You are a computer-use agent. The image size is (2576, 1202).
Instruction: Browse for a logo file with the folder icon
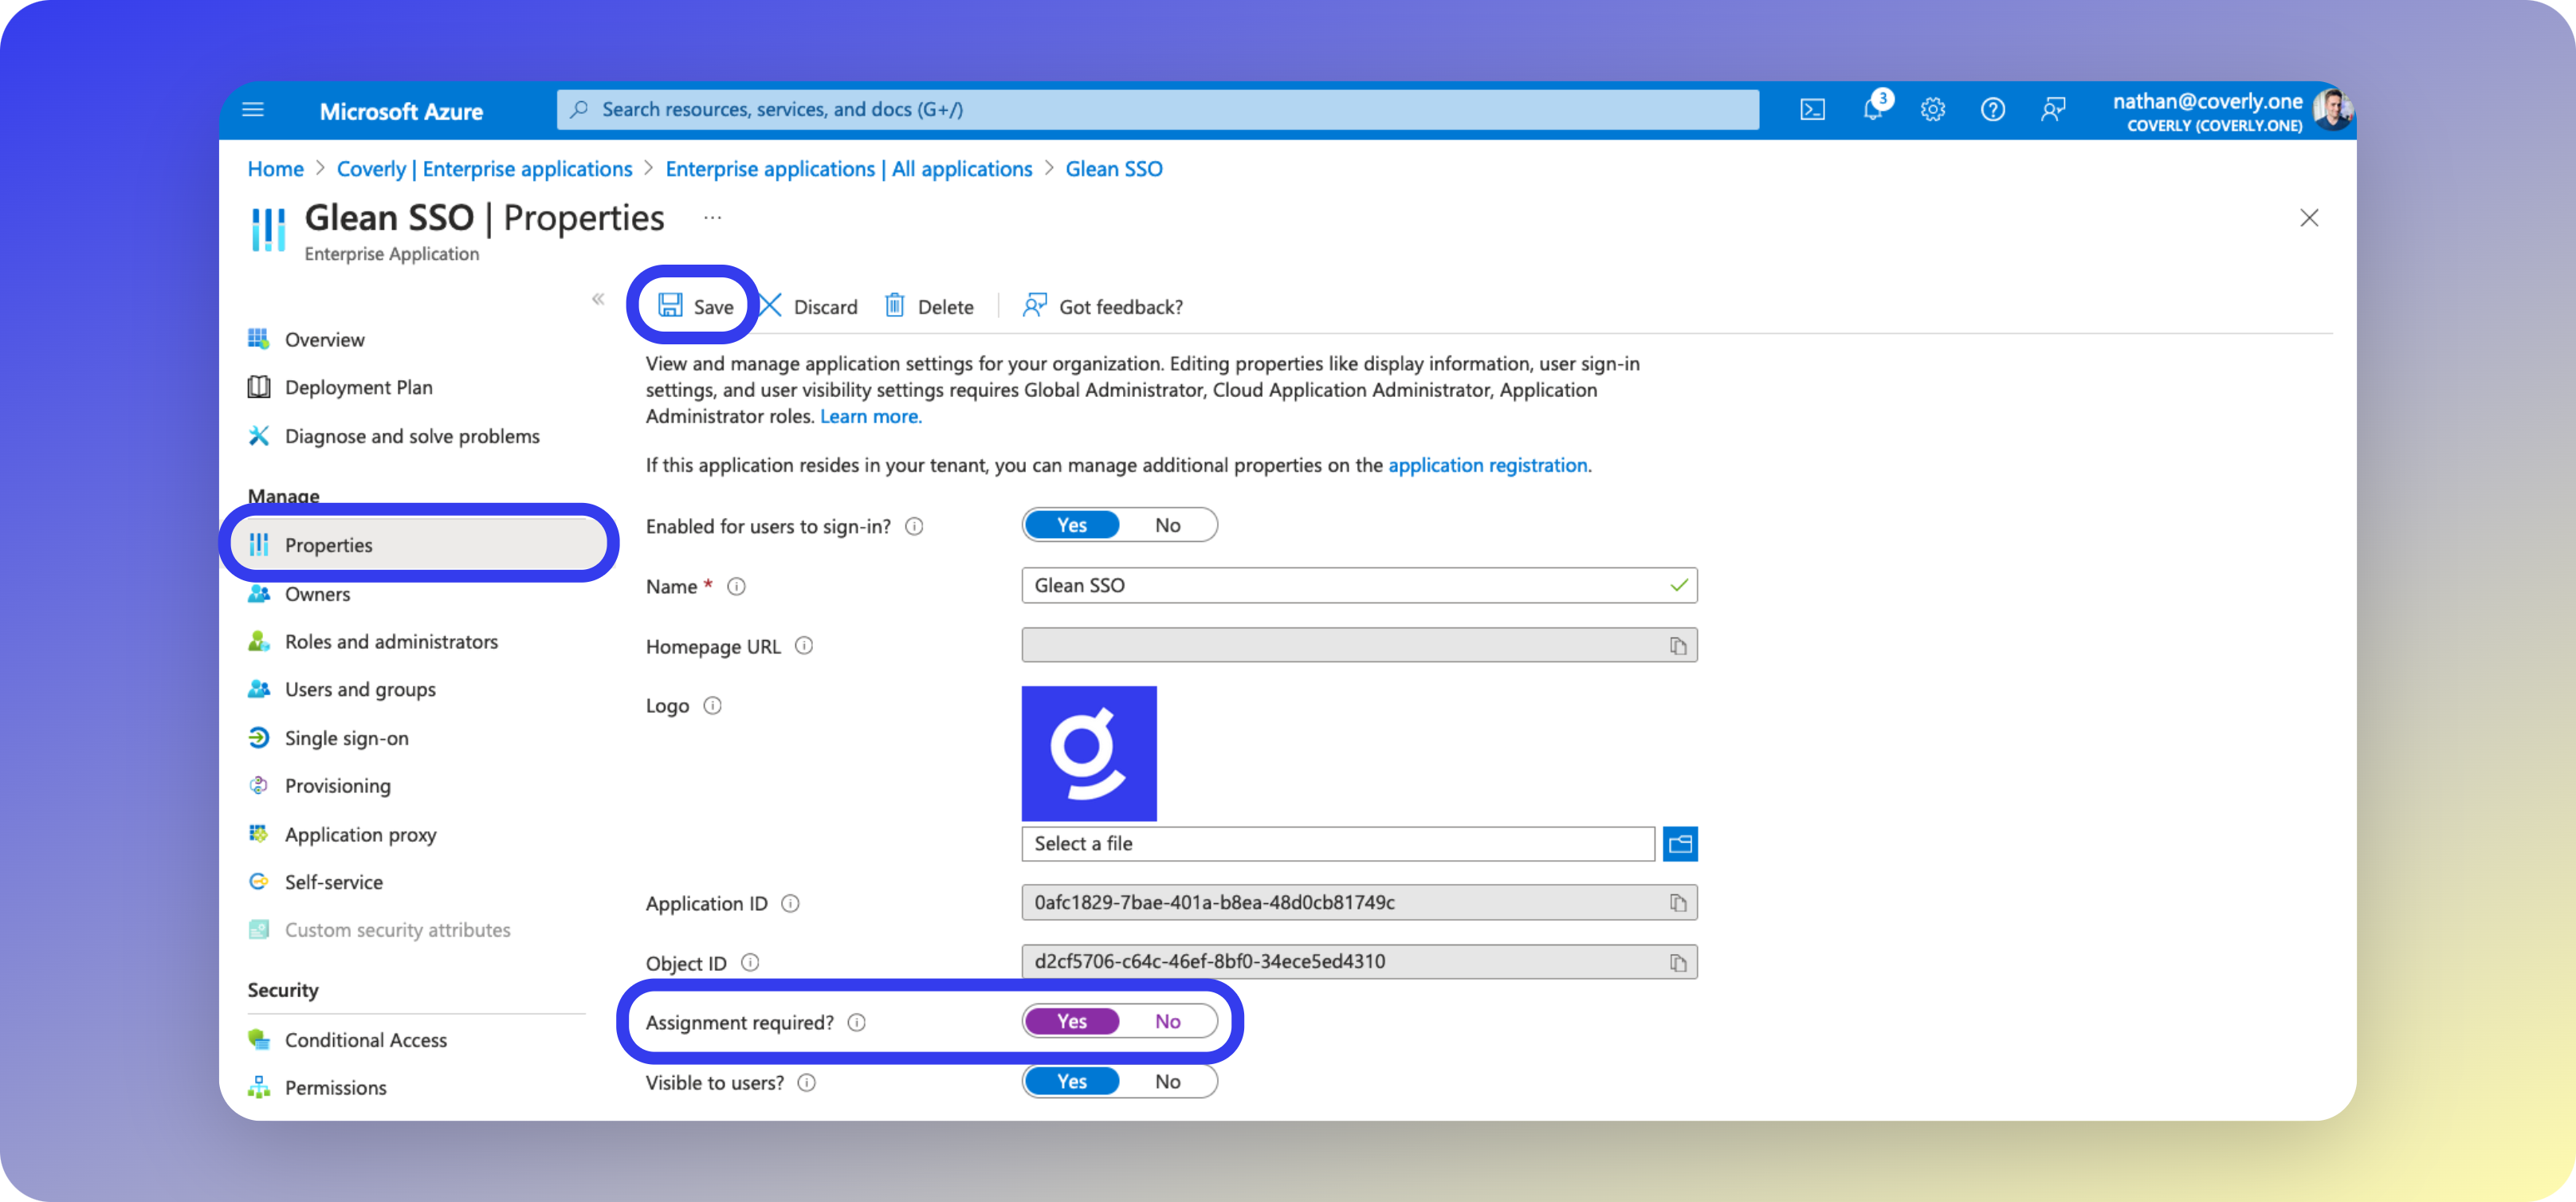(1680, 843)
